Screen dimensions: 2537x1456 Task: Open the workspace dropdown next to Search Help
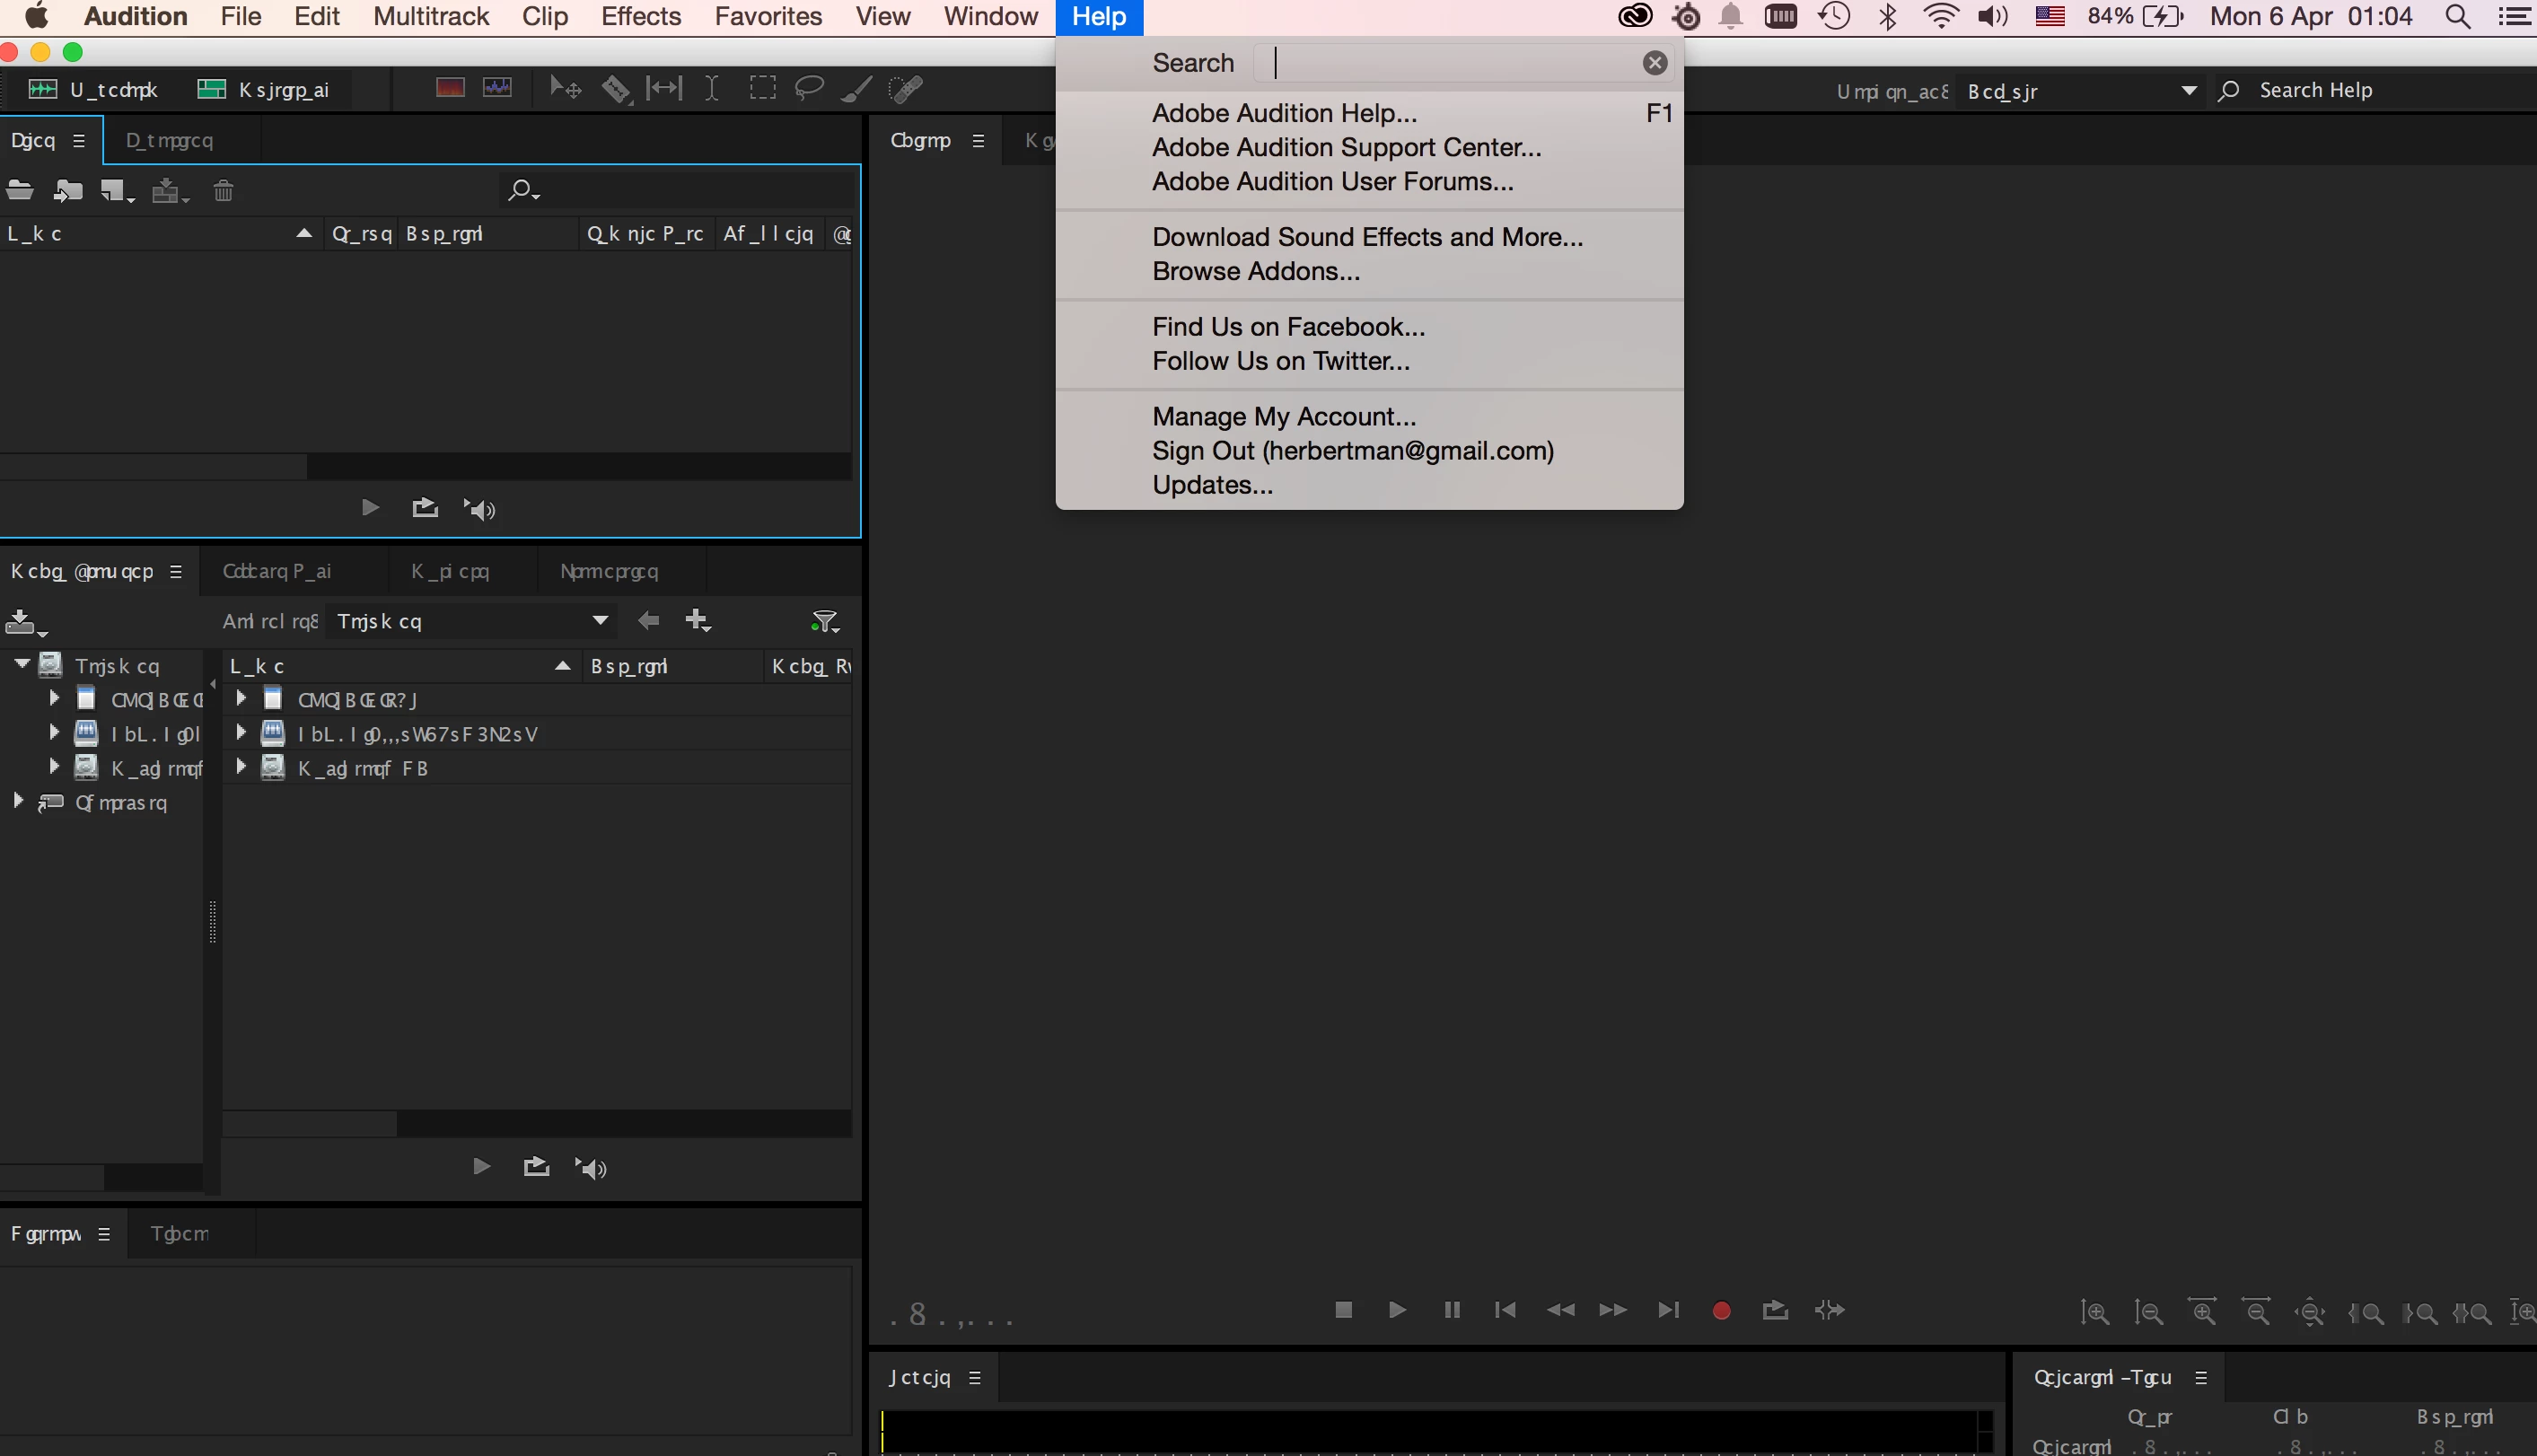[2188, 91]
